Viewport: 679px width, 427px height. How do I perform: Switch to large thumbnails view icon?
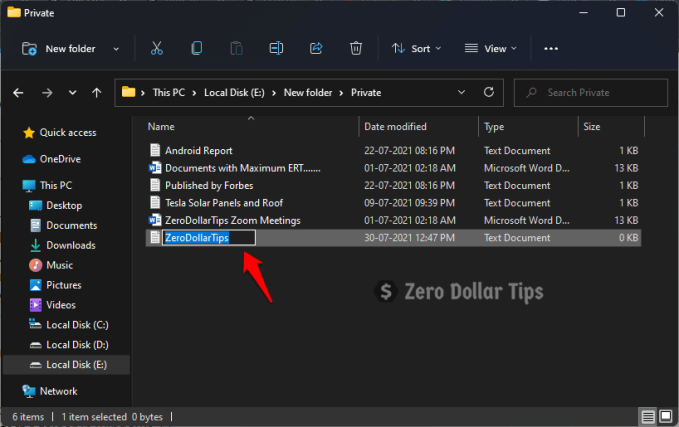coord(667,415)
